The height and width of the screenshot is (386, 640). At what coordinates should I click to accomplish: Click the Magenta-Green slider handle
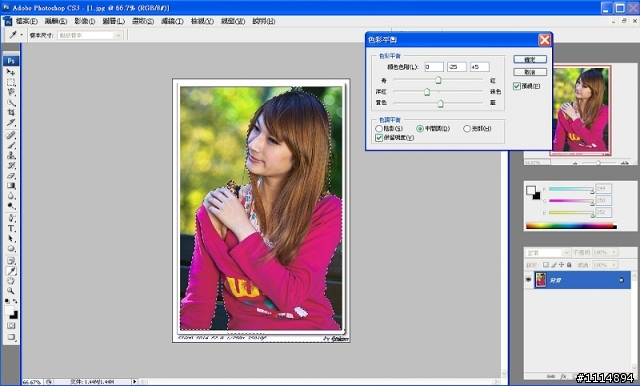pos(427,92)
